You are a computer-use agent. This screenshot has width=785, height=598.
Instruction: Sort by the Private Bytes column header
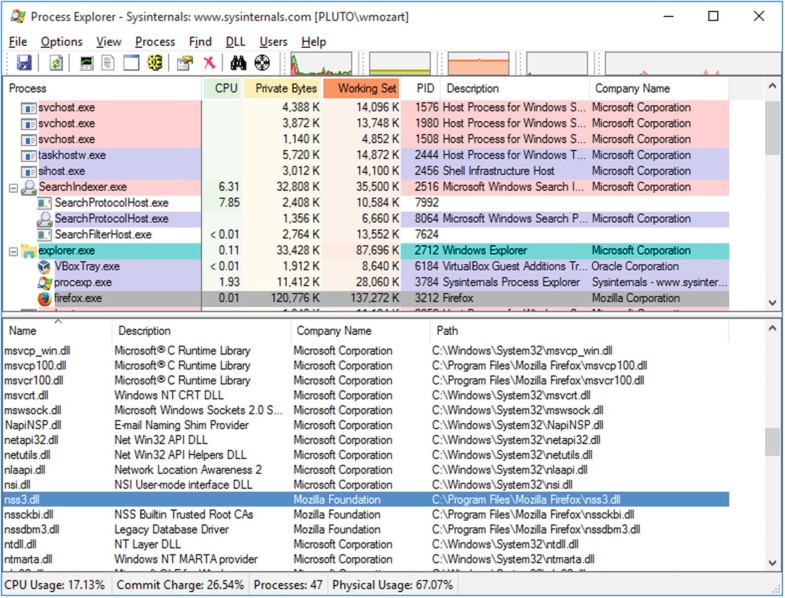click(283, 89)
